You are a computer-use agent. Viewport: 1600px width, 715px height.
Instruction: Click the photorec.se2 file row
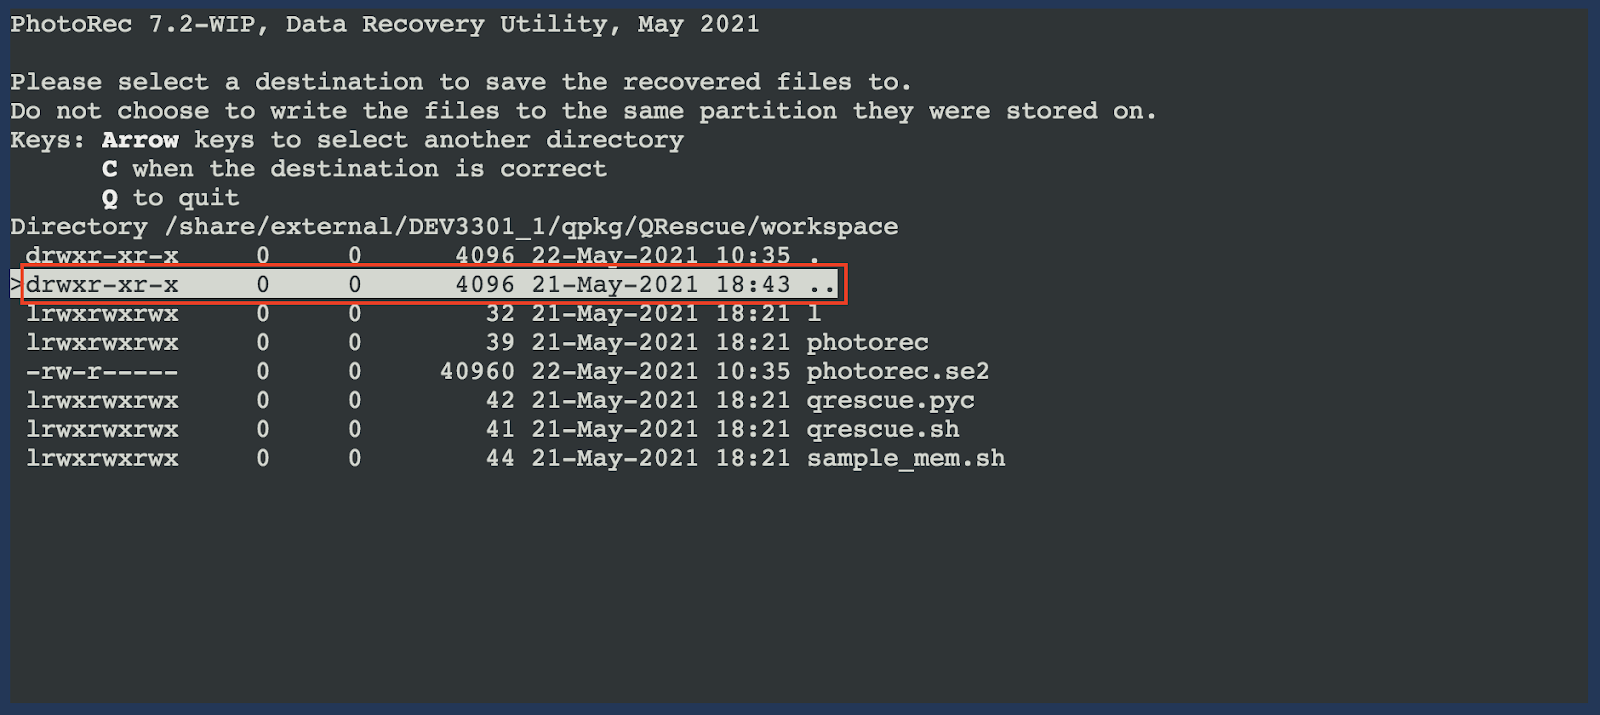[x=507, y=372]
